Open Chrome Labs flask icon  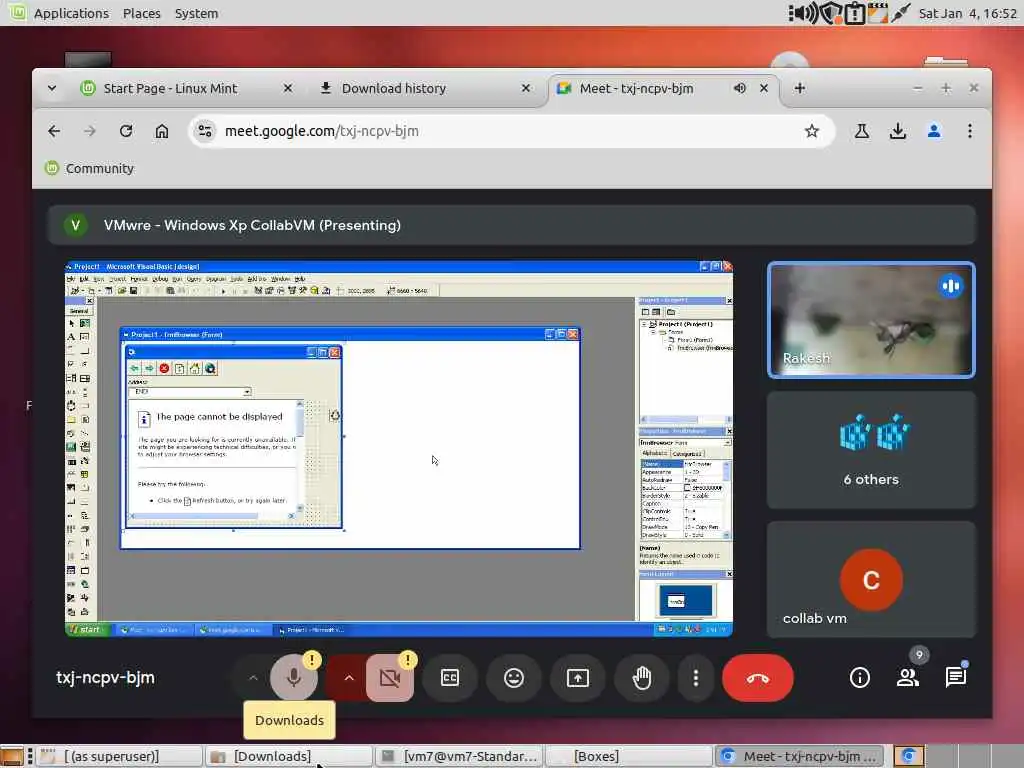coord(862,131)
